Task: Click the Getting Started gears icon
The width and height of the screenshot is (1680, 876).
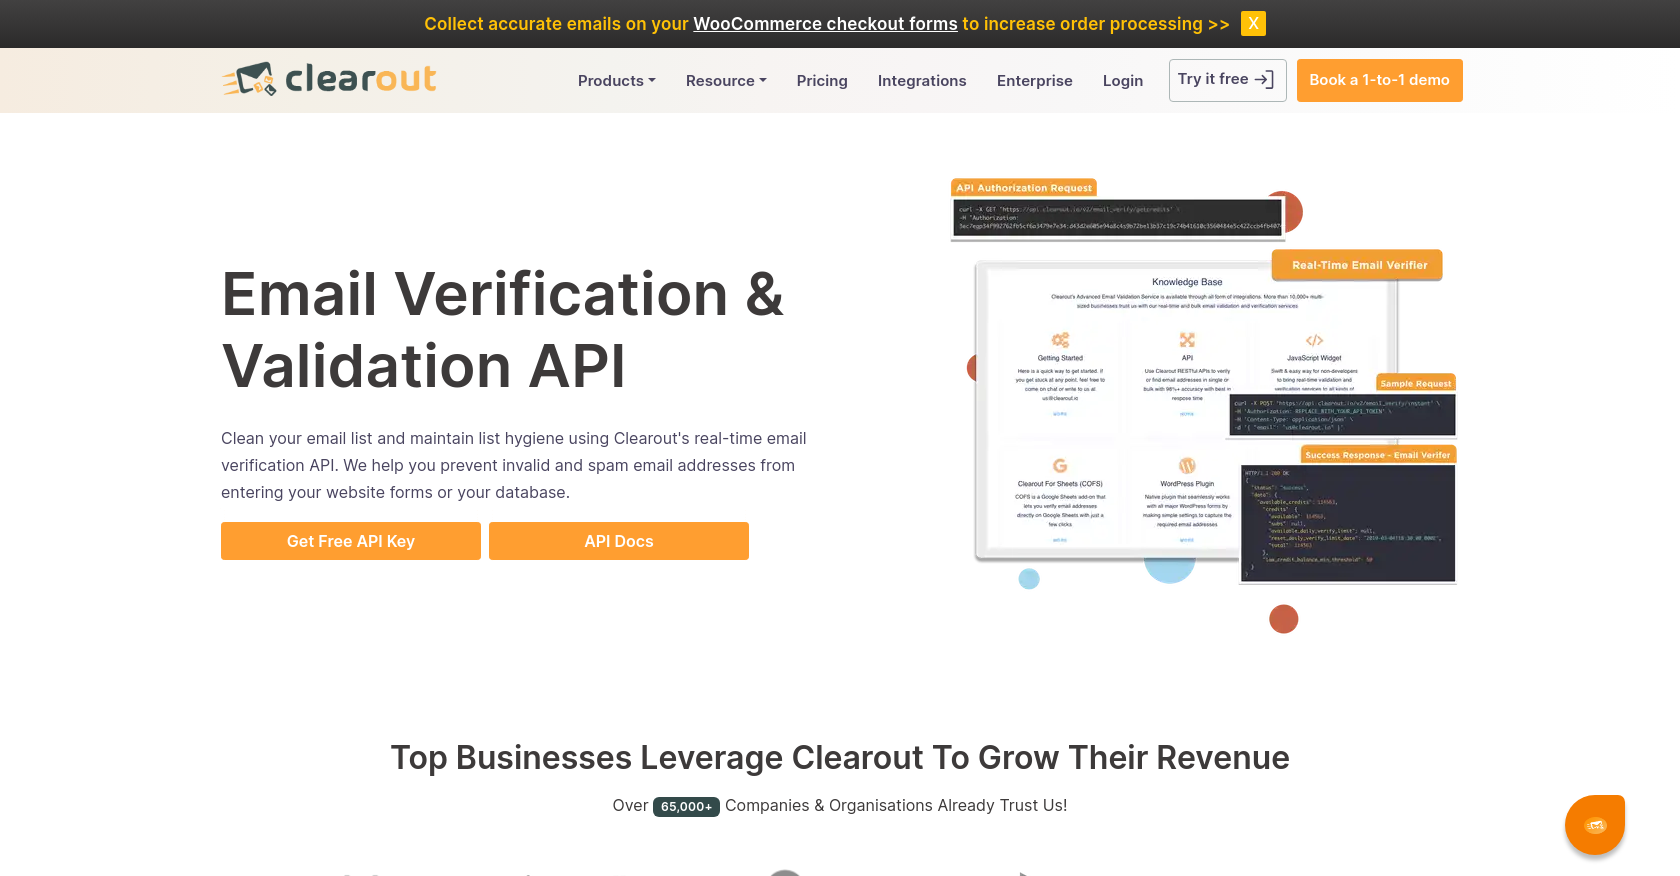Action: (1060, 340)
